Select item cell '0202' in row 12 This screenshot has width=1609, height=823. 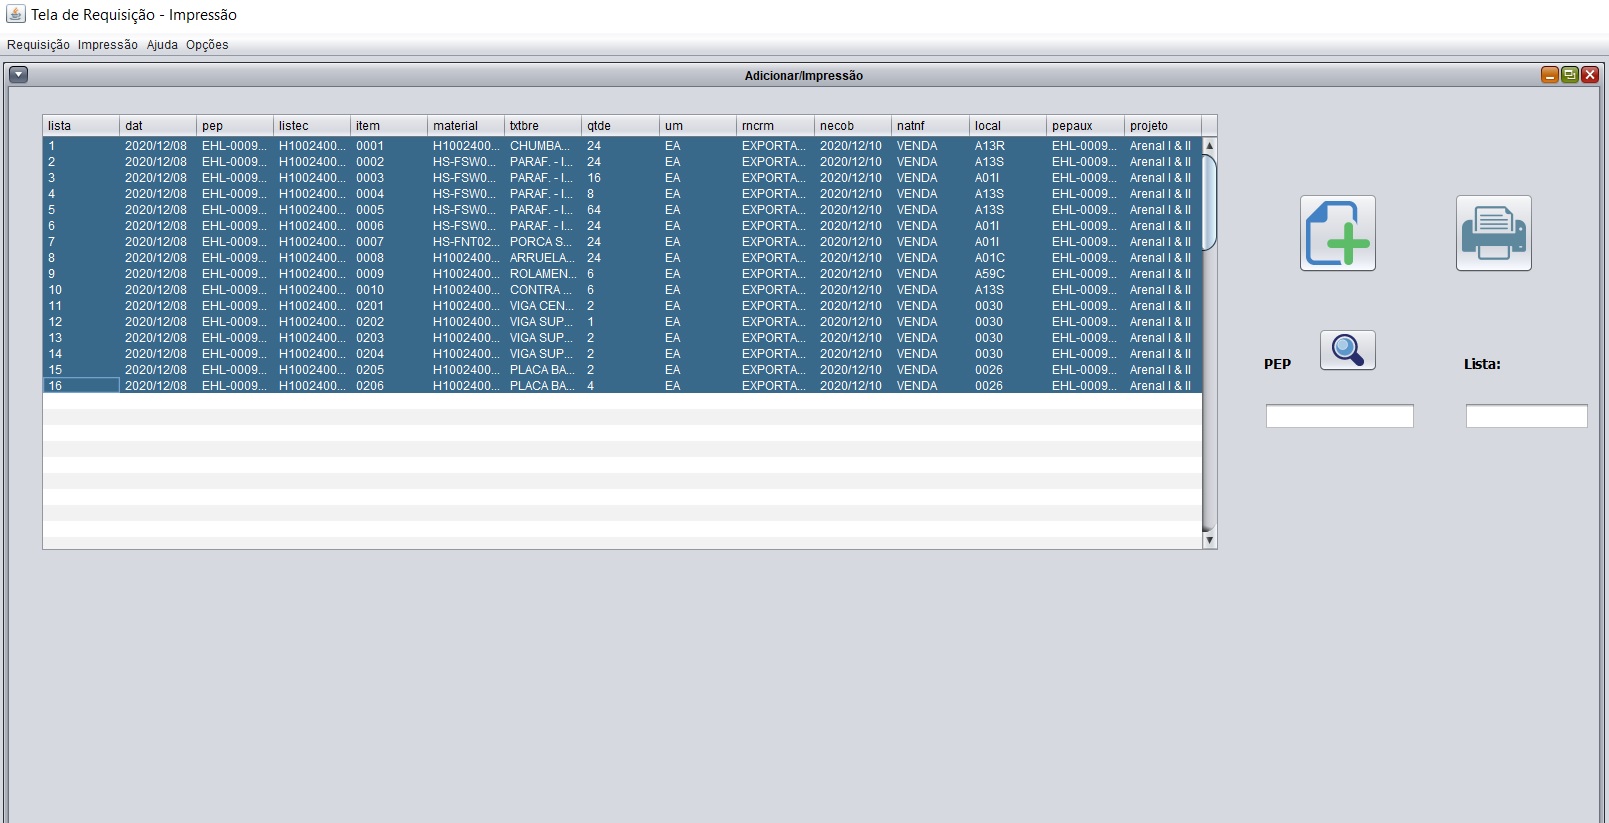[389, 322]
